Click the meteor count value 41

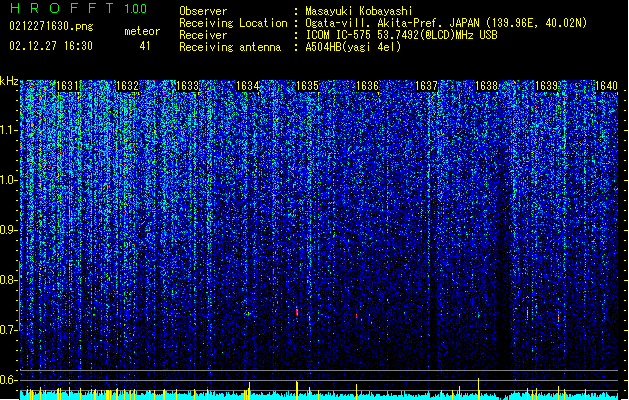[145, 46]
